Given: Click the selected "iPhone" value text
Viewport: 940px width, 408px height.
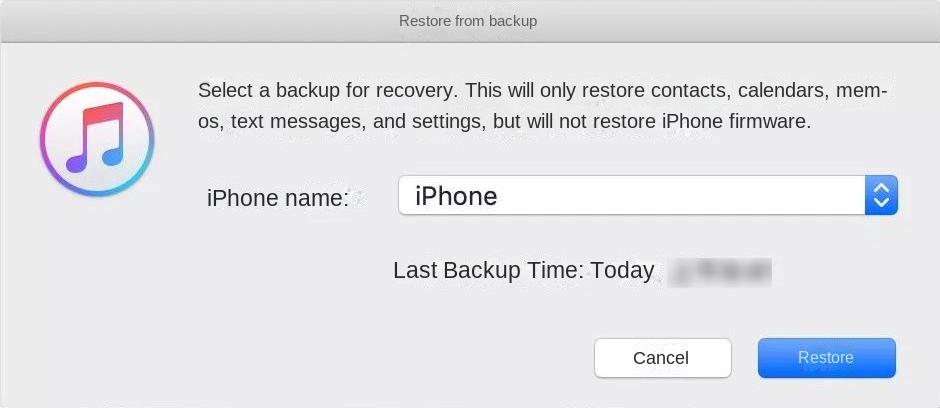Looking at the screenshot, I should point(456,196).
